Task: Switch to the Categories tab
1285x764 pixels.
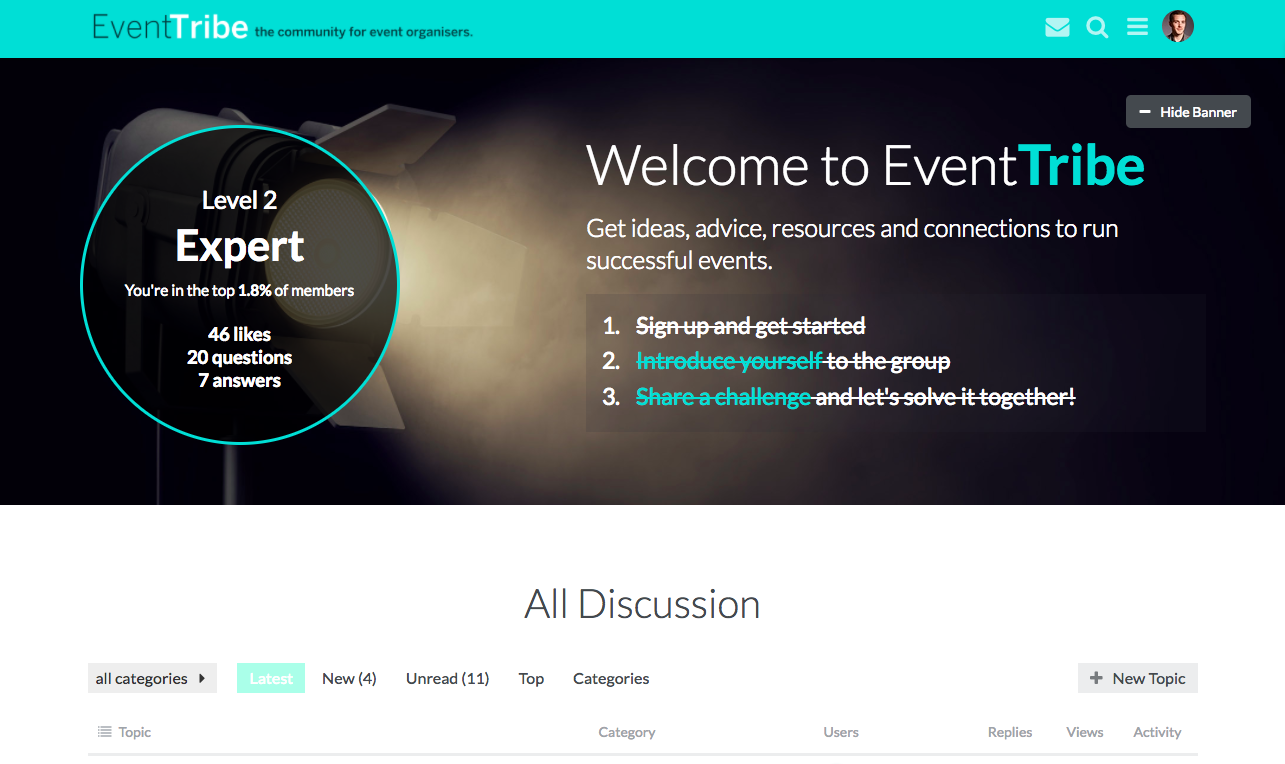Action: click(x=611, y=678)
